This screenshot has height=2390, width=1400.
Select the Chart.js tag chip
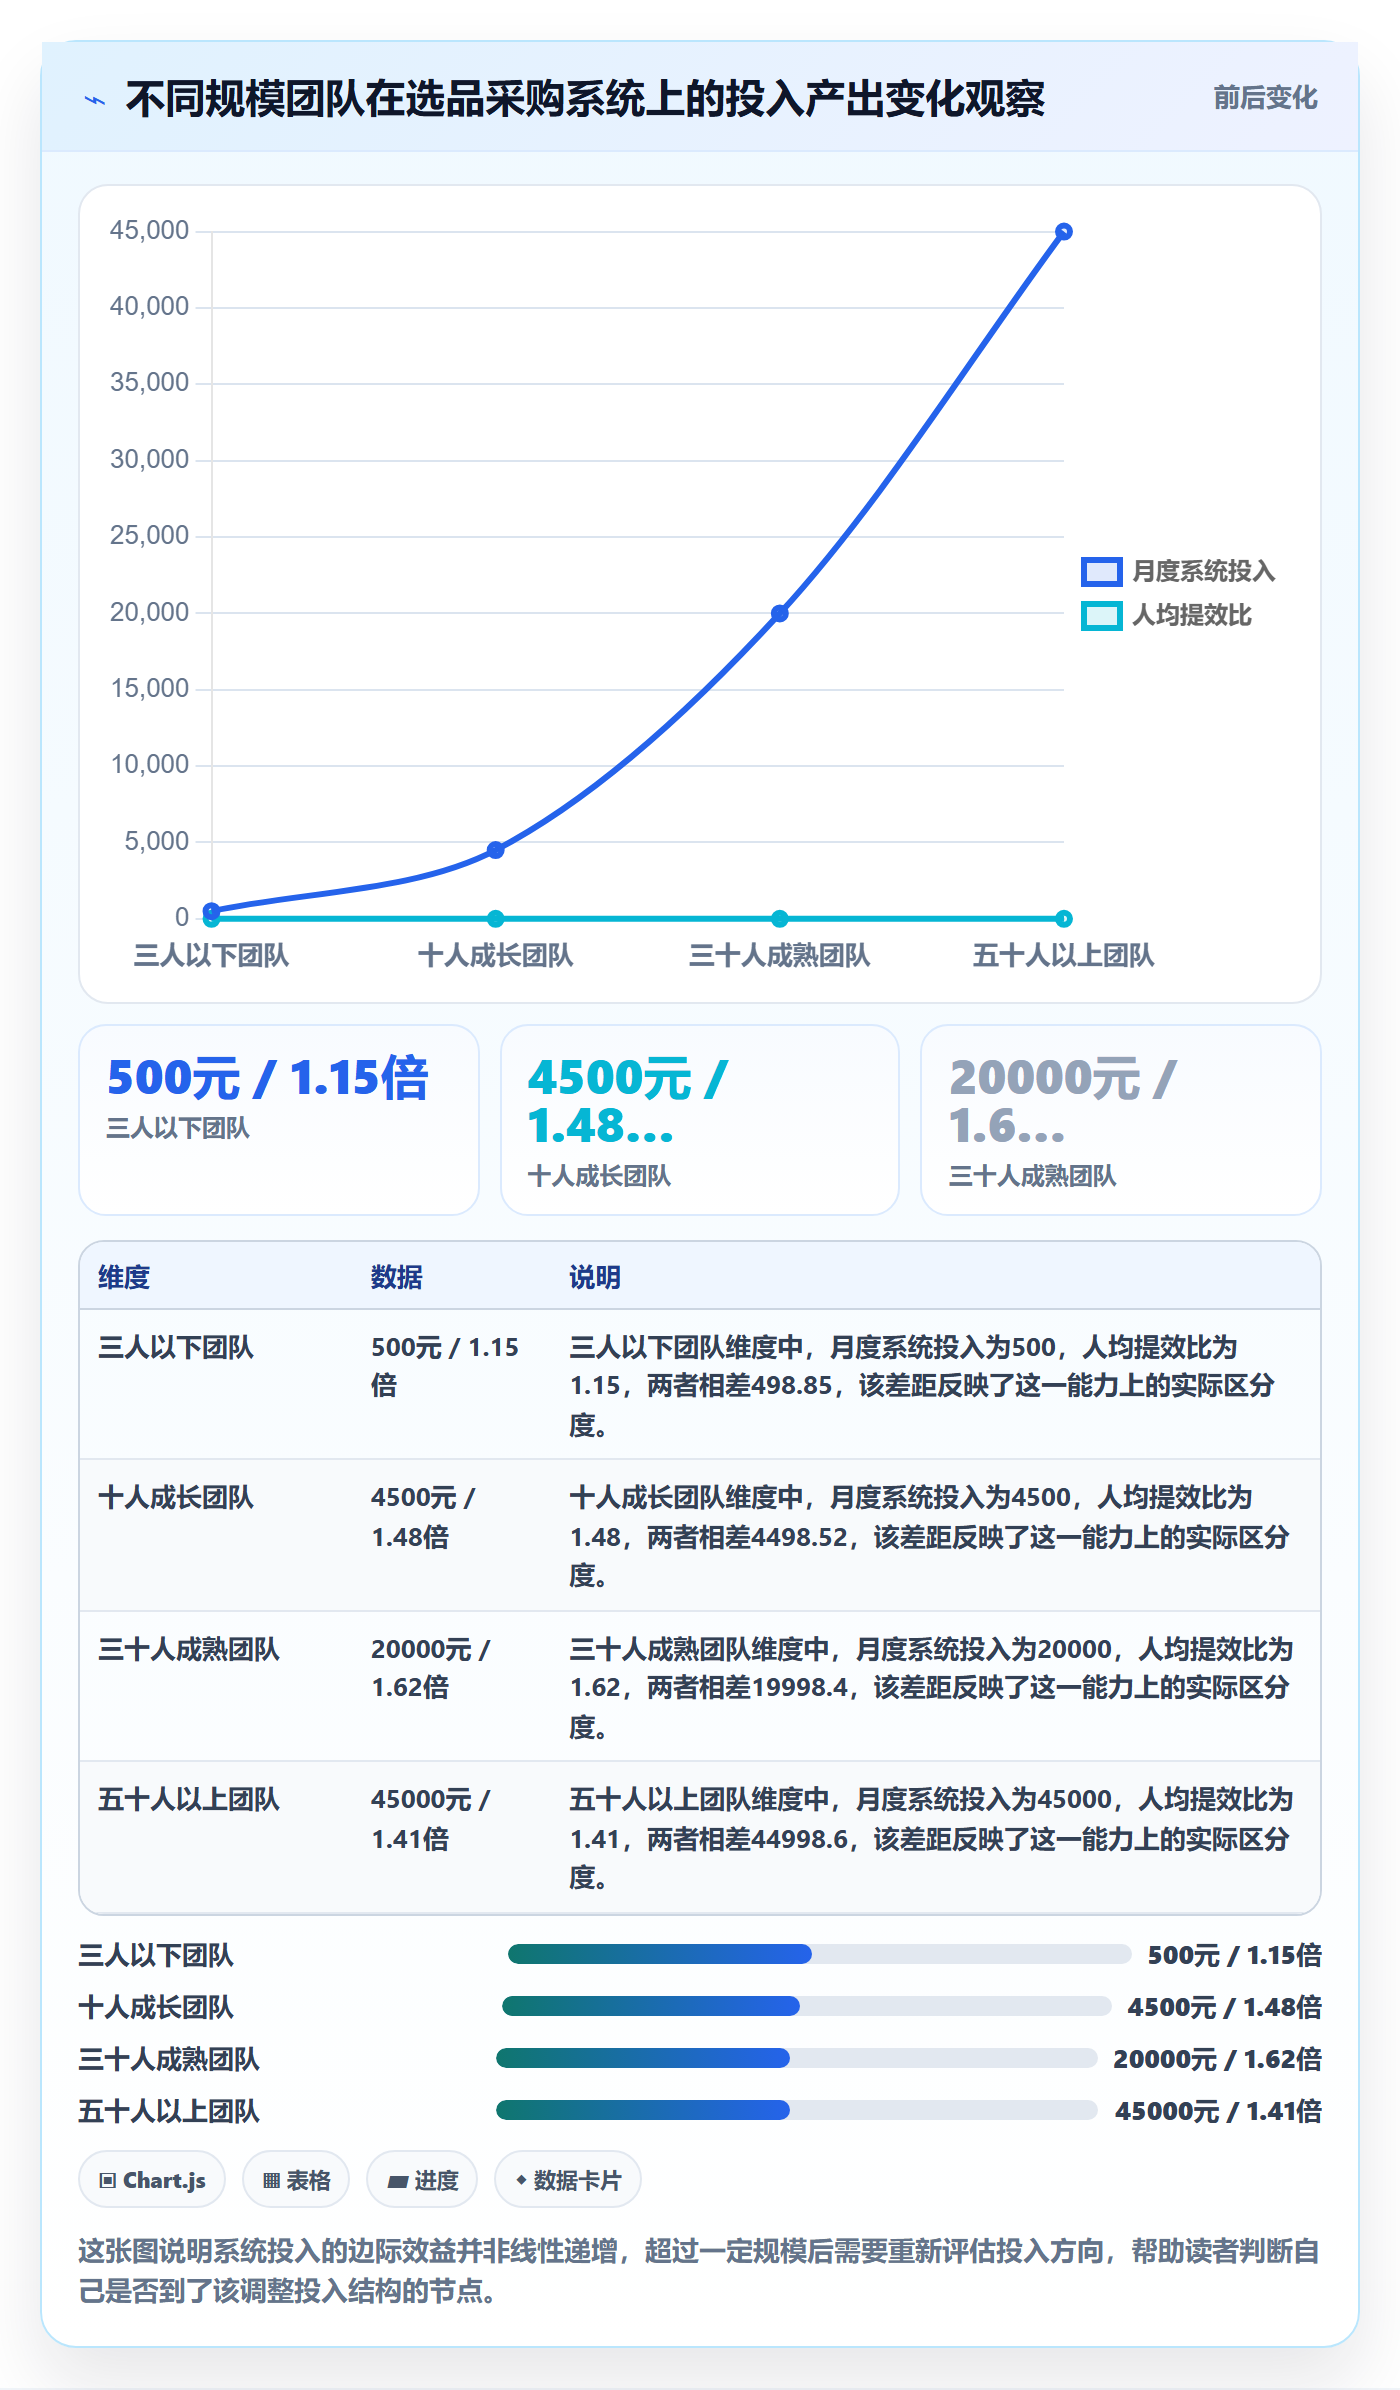[152, 2179]
